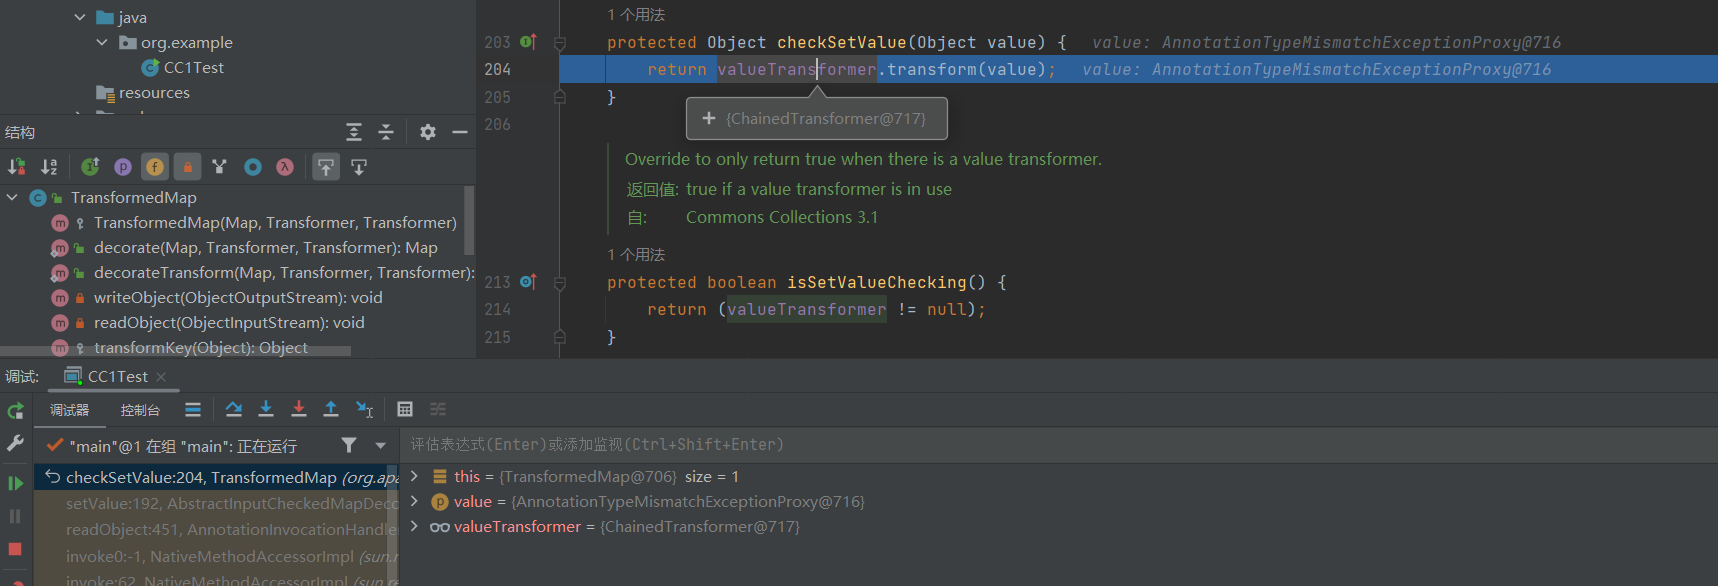Open the thread selector dropdown arrow
This screenshot has width=1718, height=586.
(380, 446)
